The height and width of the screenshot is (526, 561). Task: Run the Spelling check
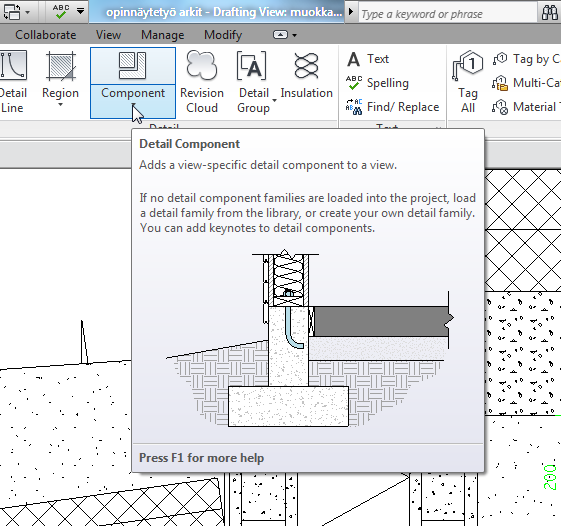click(x=377, y=83)
